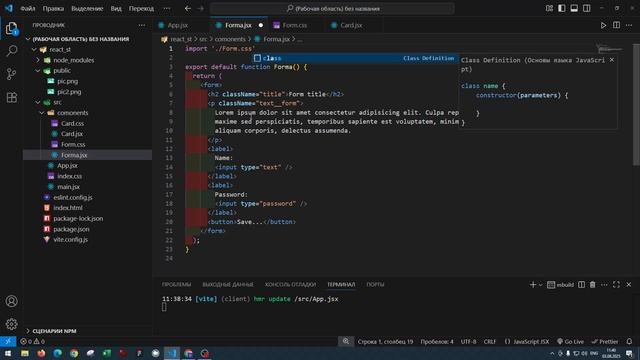Click the Prettier status button

(604, 341)
